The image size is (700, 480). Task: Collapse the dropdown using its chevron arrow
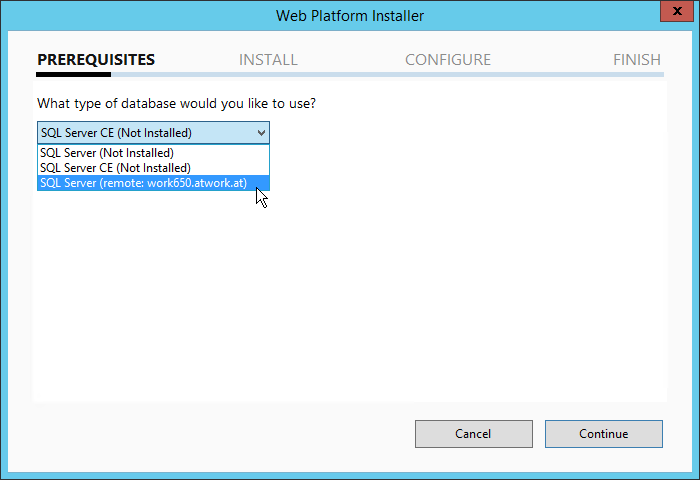pyautogui.click(x=261, y=132)
